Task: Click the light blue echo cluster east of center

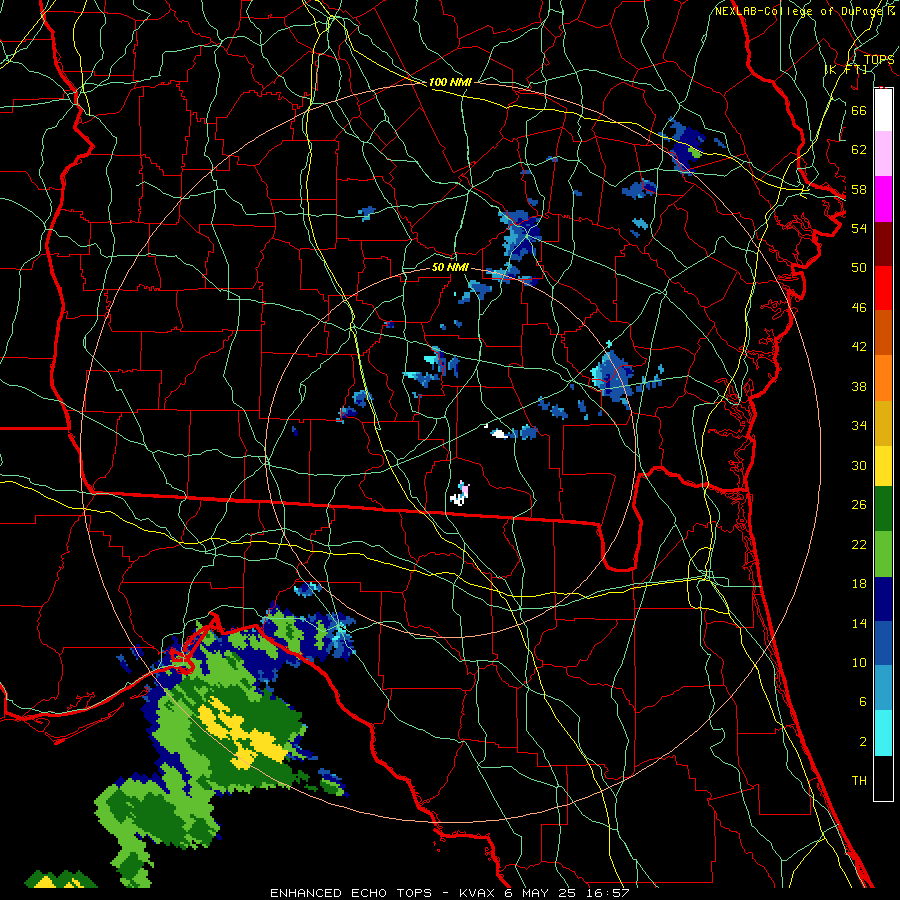Action: [x=613, y=375]
